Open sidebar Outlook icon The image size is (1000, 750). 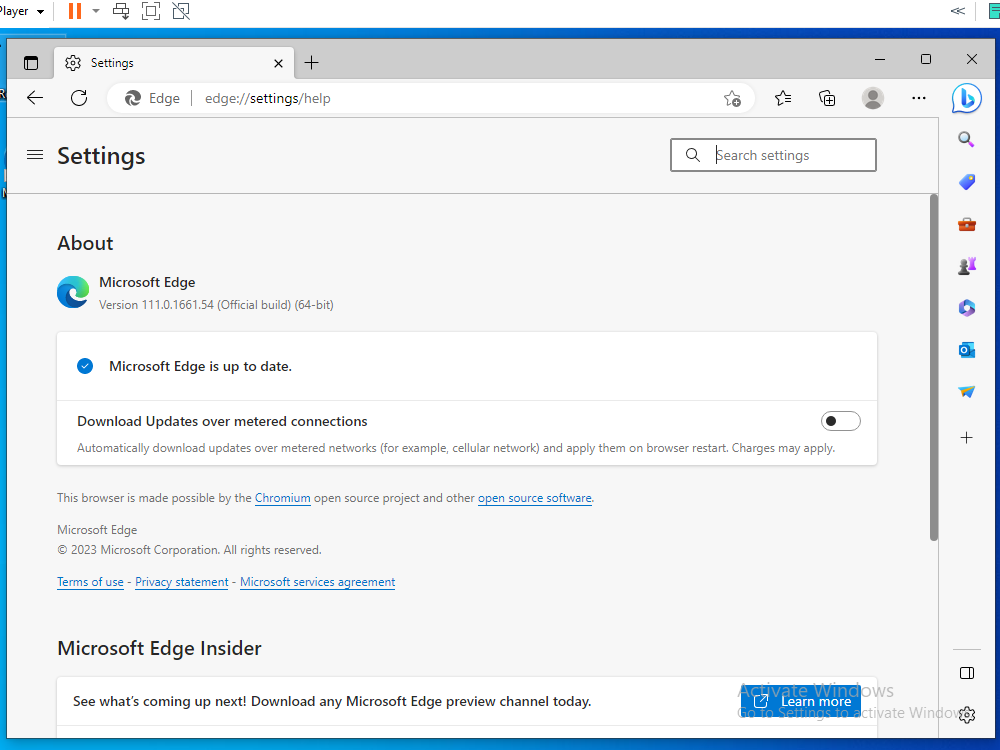pos(966,350)
